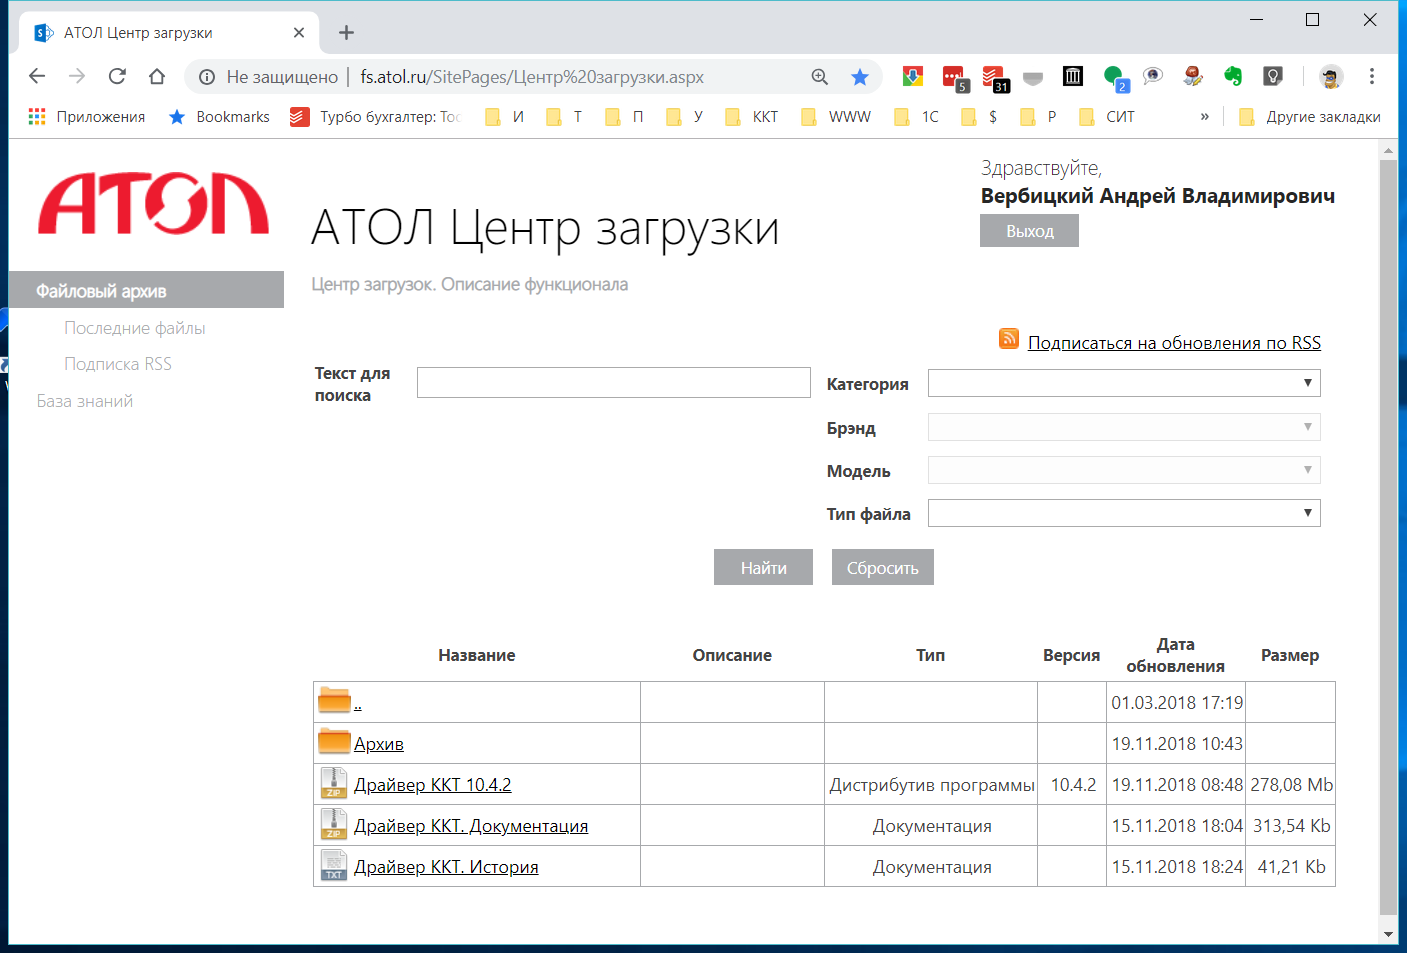
Task: Click the speech bubble globe extension
Action: tap(1153, 76)
